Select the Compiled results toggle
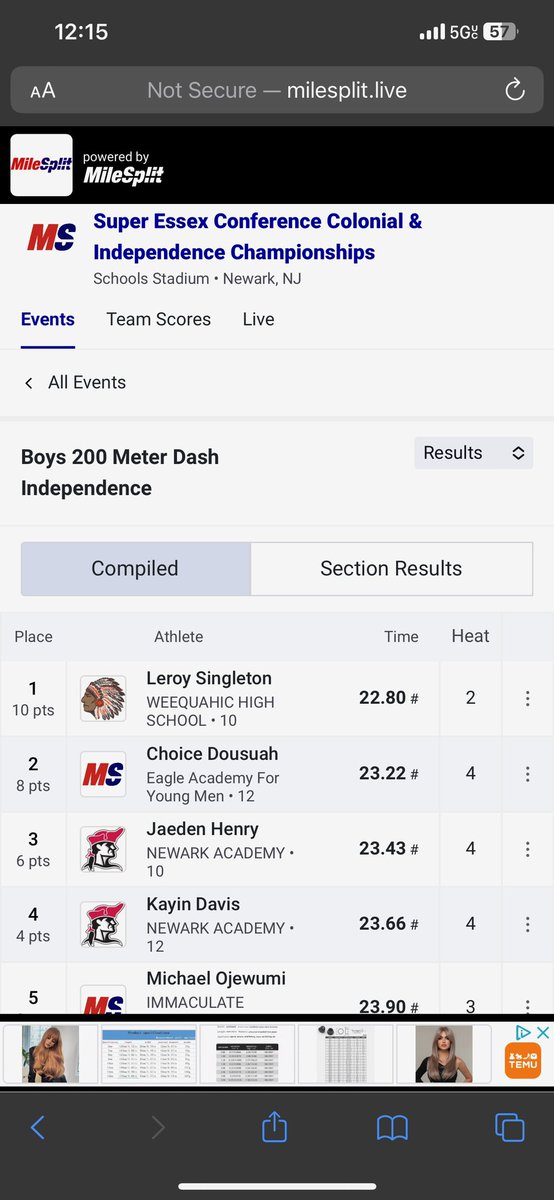The height and width of the screenshot is (1200, 554). 136,569
